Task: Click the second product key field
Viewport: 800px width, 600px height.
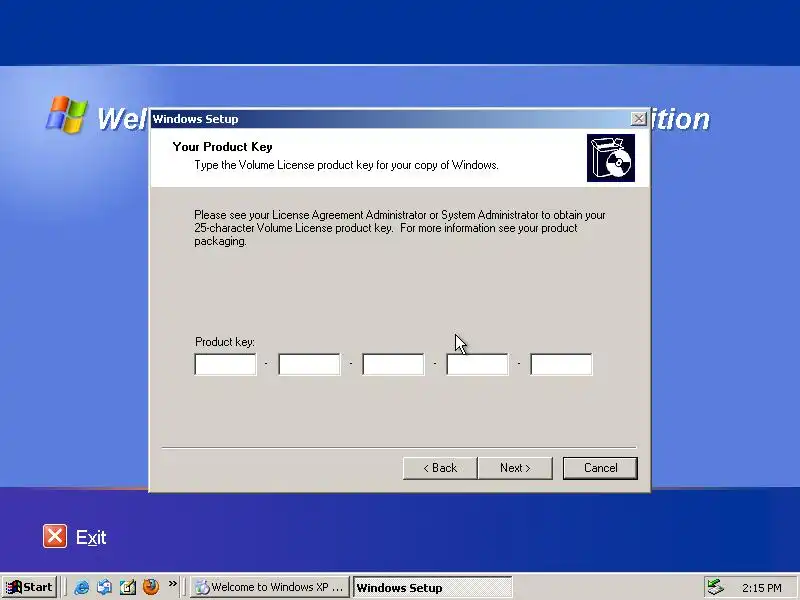Action: click(309, 364)
